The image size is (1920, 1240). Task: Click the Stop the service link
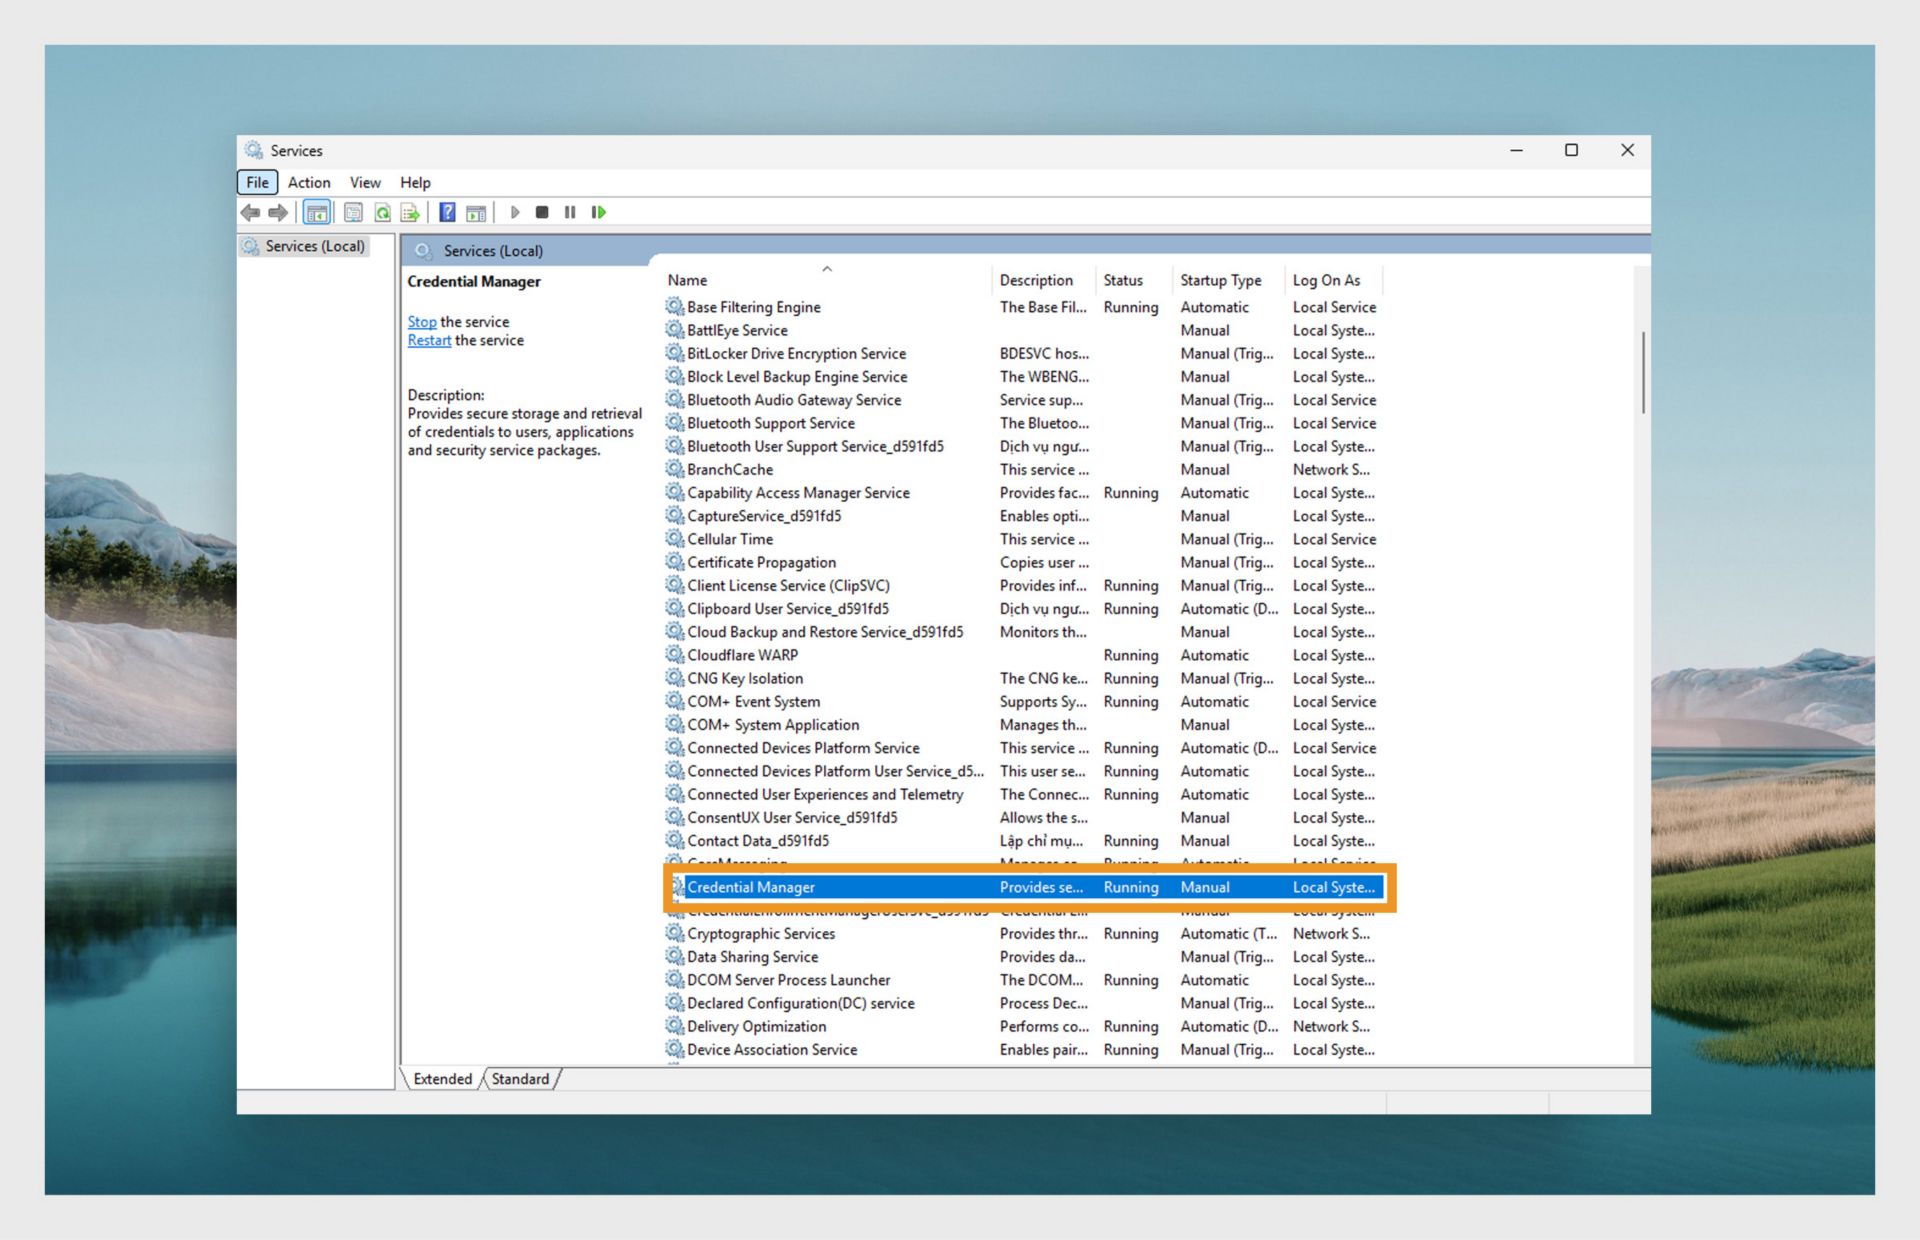point(421,322)
